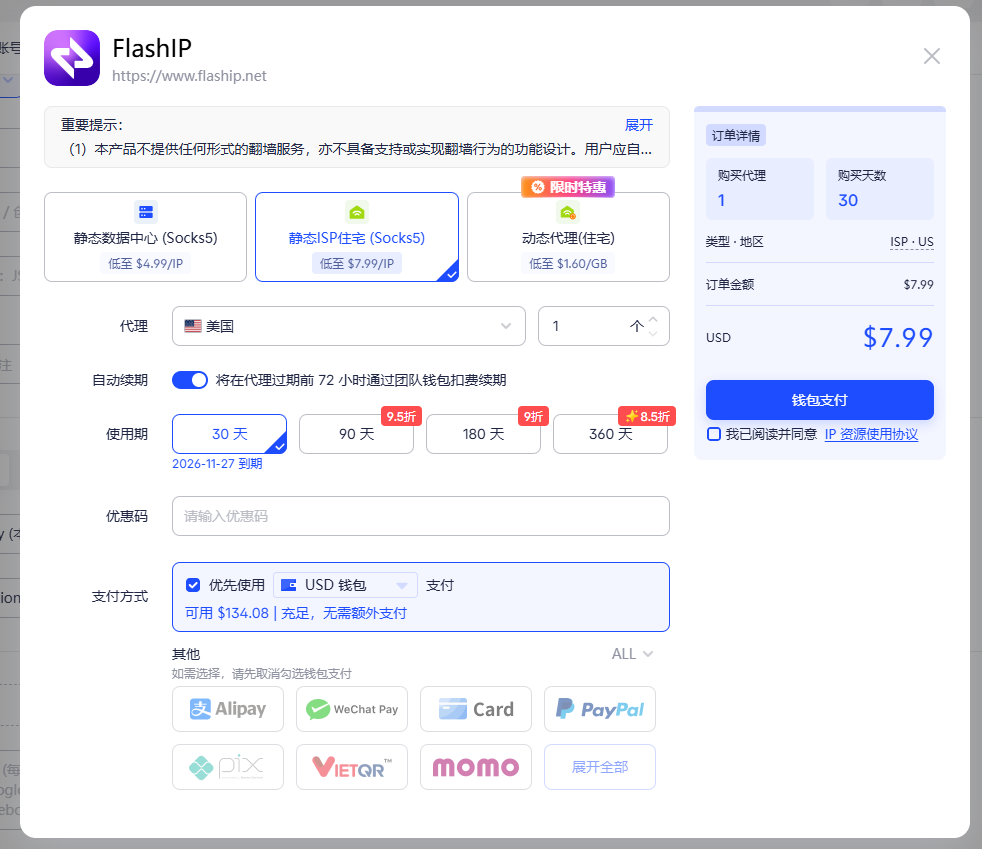
Task: Select VietQR payment method
Action: click(x=352, y=767)
